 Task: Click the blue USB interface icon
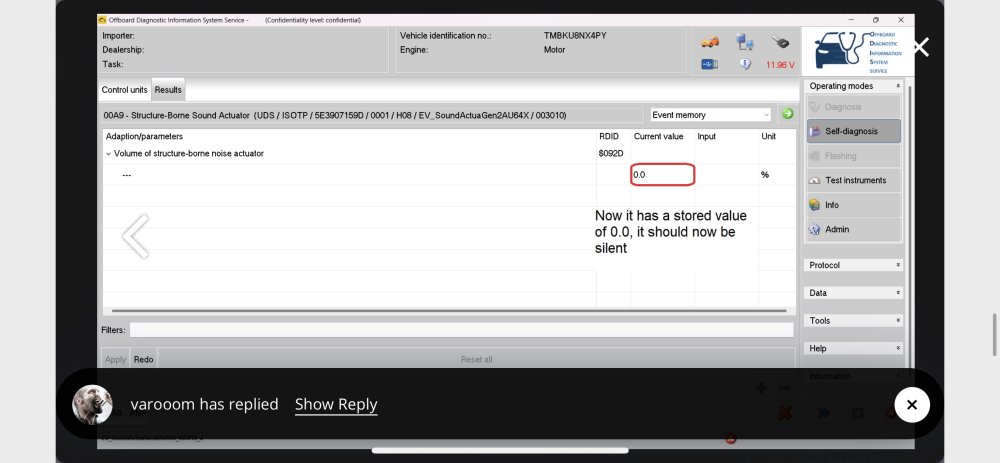(x=710, y=64)
